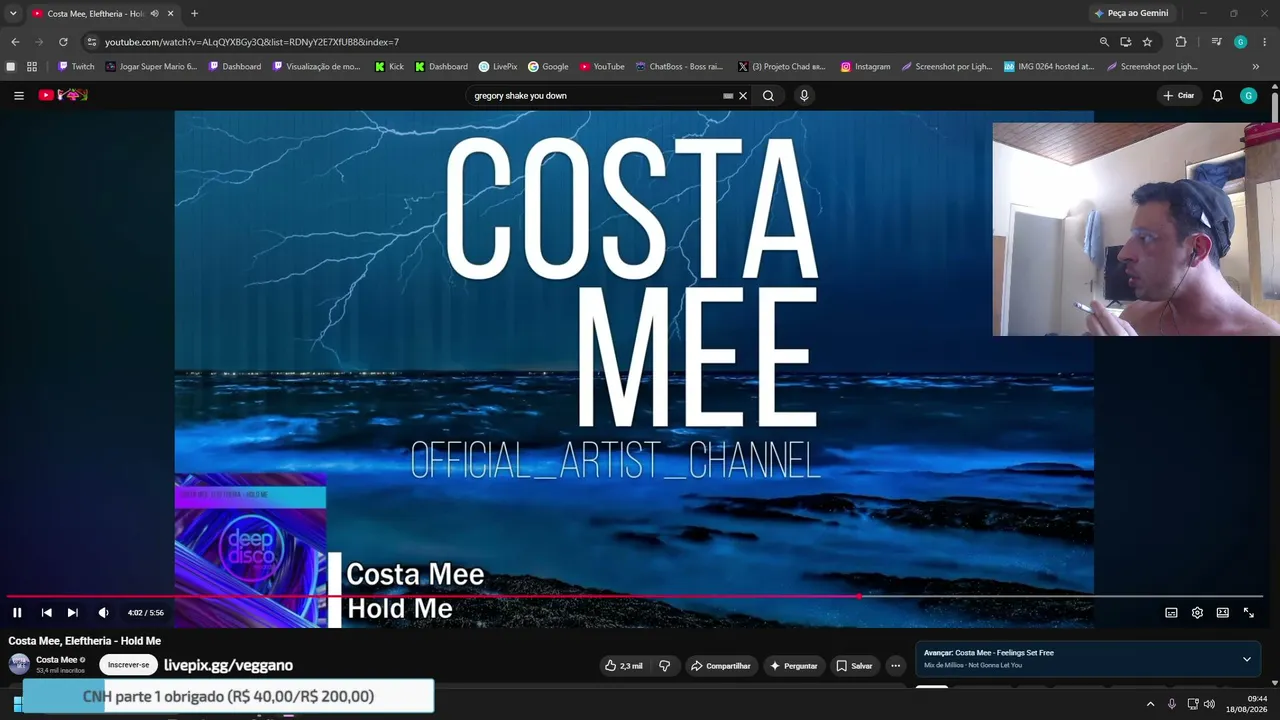
Task: Open the more actions ellipsis menu
Action: click(896, 666)
